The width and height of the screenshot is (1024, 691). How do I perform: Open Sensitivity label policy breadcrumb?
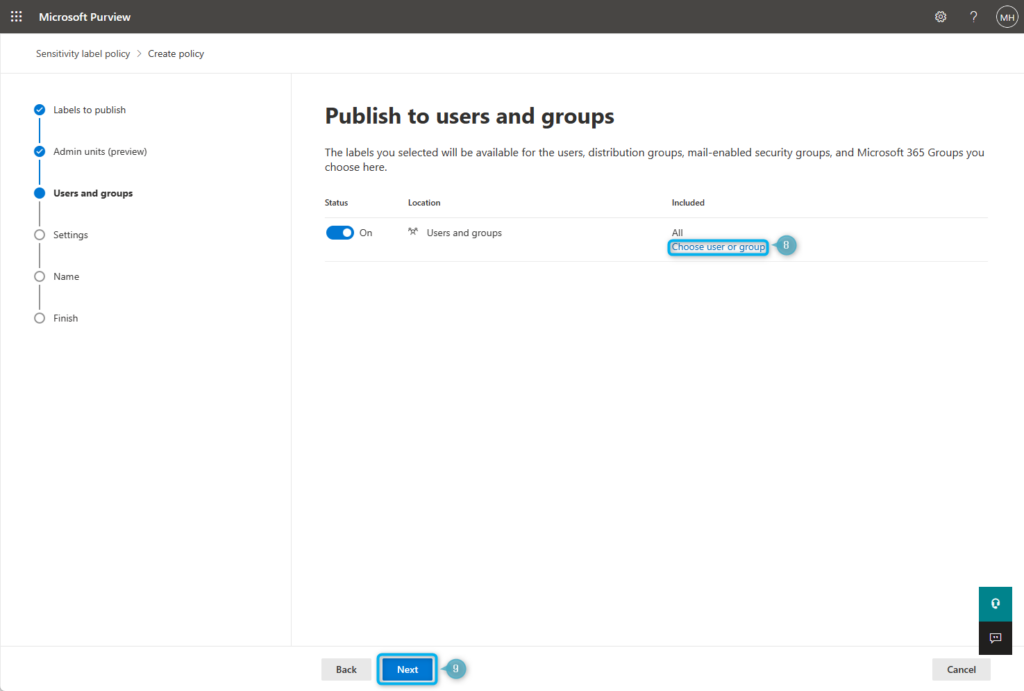click(x=82, y=53)
